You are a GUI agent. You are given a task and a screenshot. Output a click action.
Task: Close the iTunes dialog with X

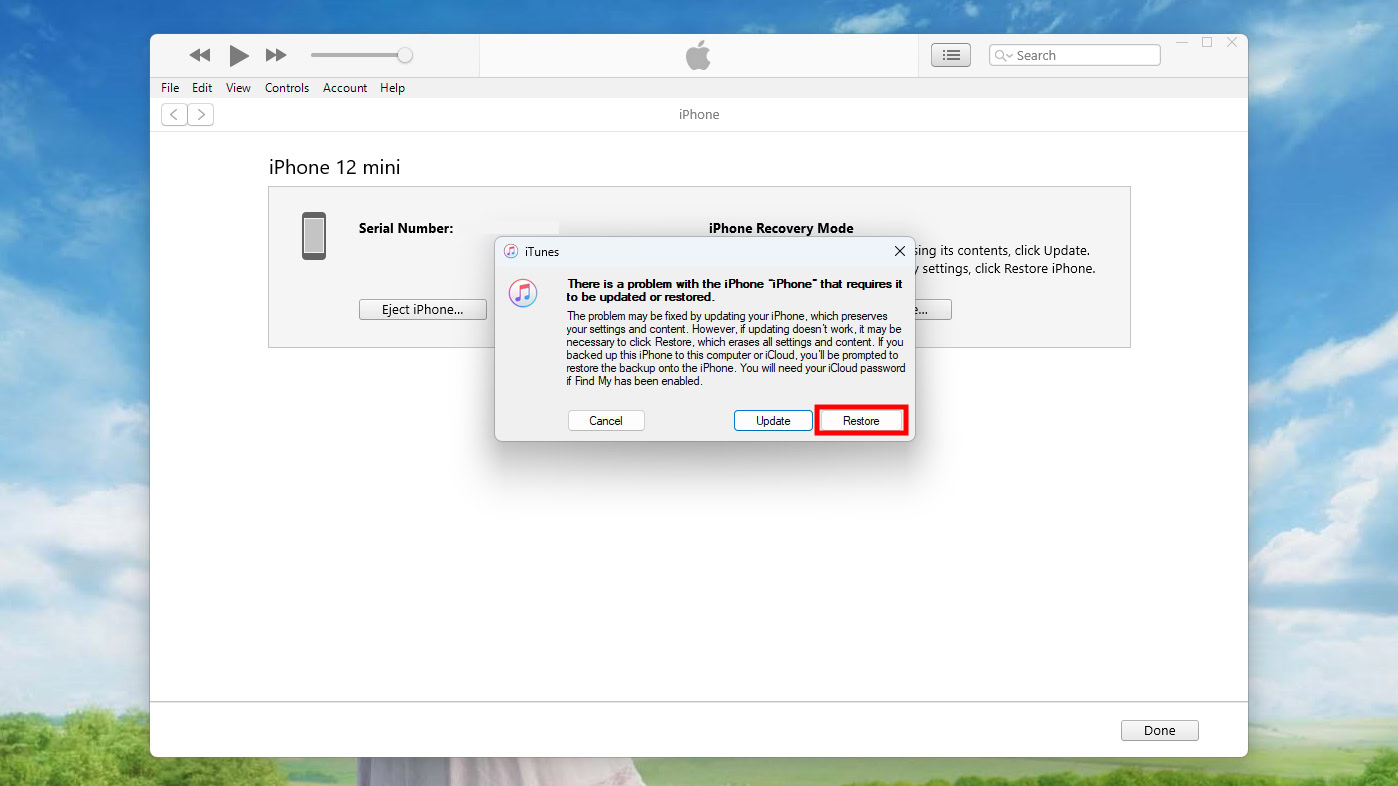(x=900, y=251)
